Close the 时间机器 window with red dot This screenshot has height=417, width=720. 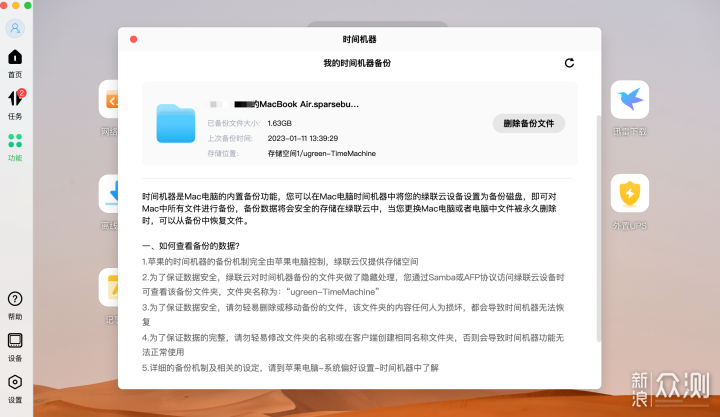coord(134,39)
